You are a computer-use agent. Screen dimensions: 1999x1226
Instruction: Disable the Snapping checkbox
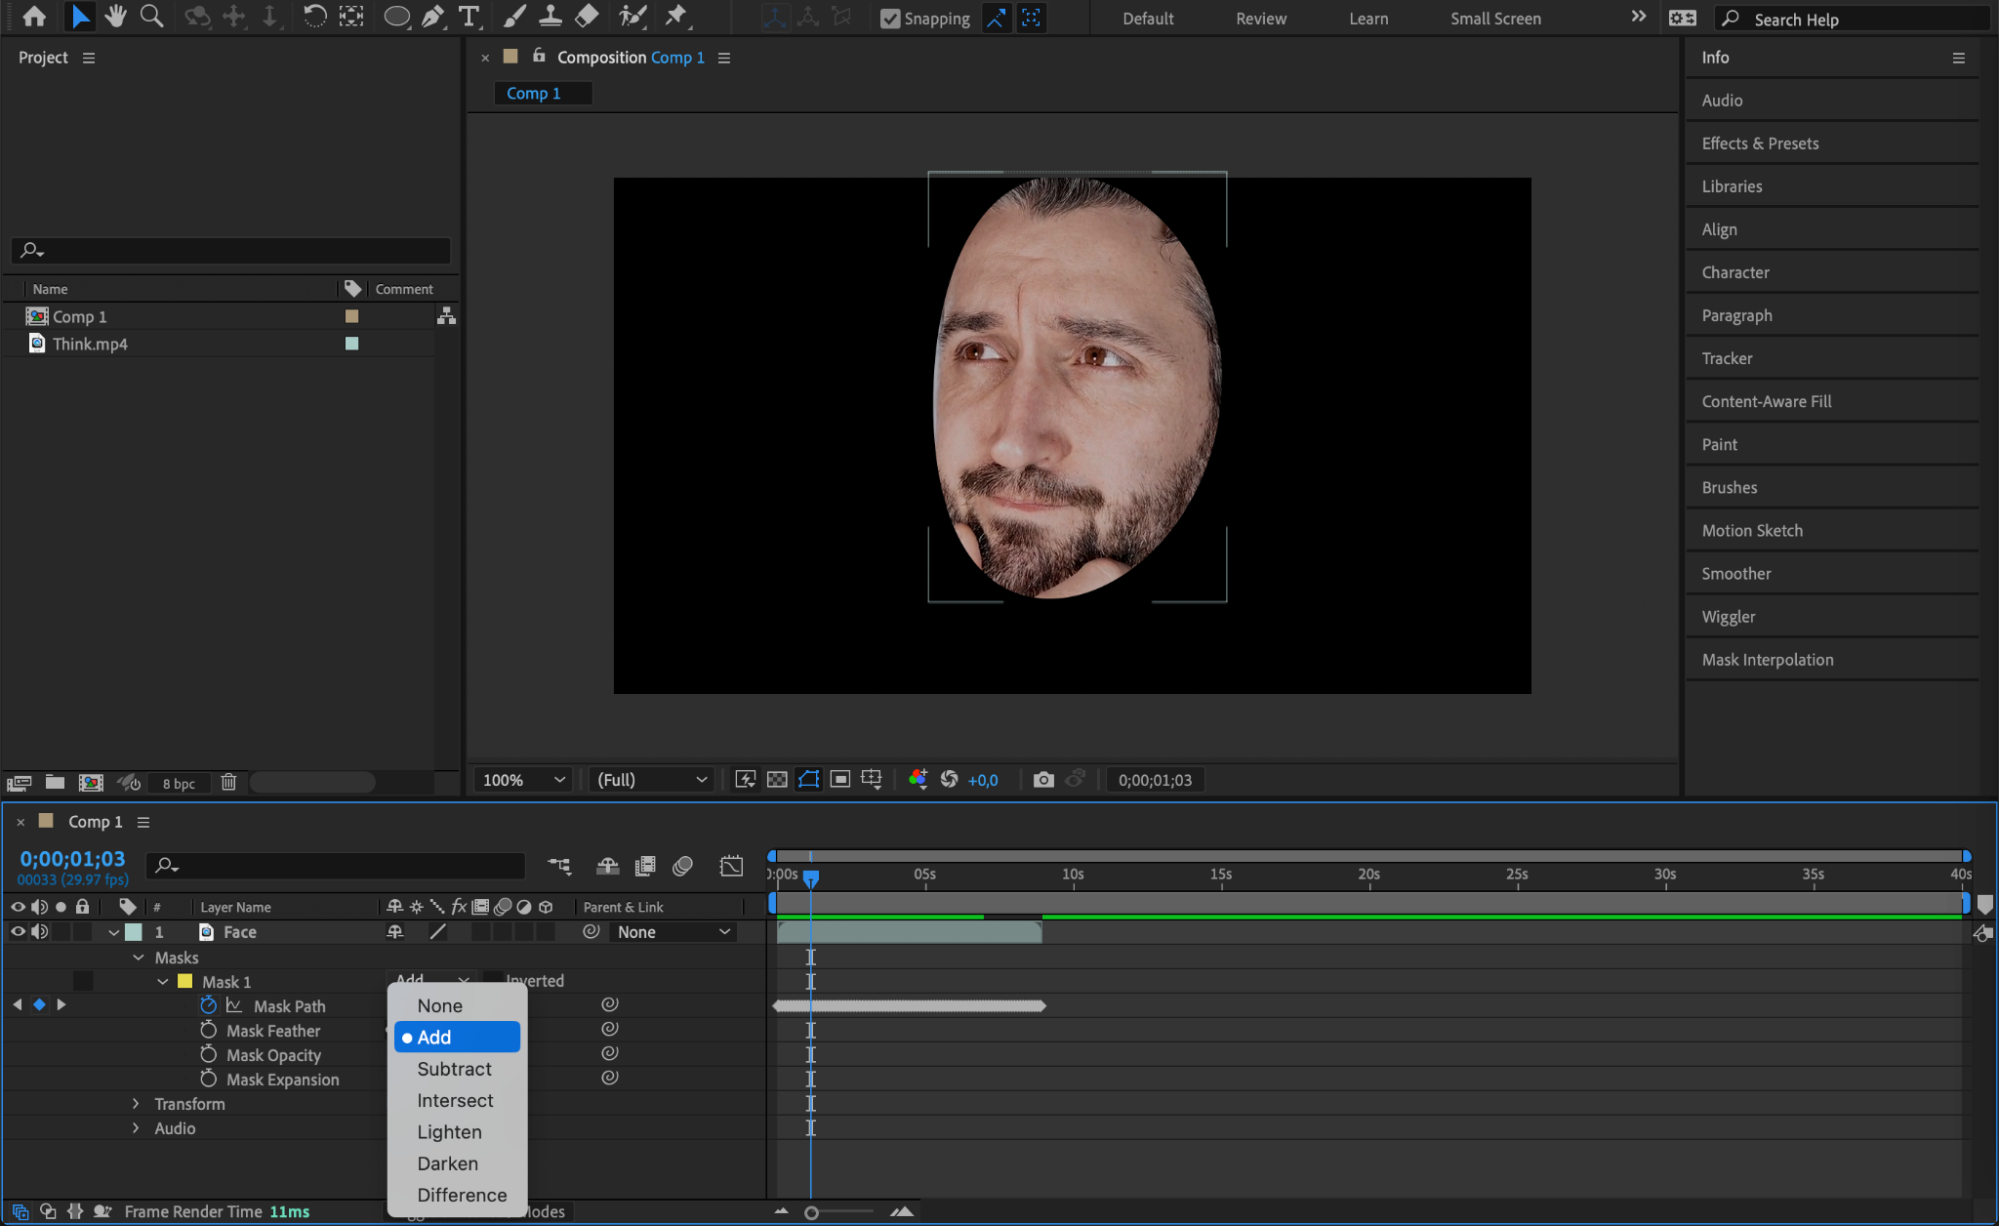click(x=889, y=18)
